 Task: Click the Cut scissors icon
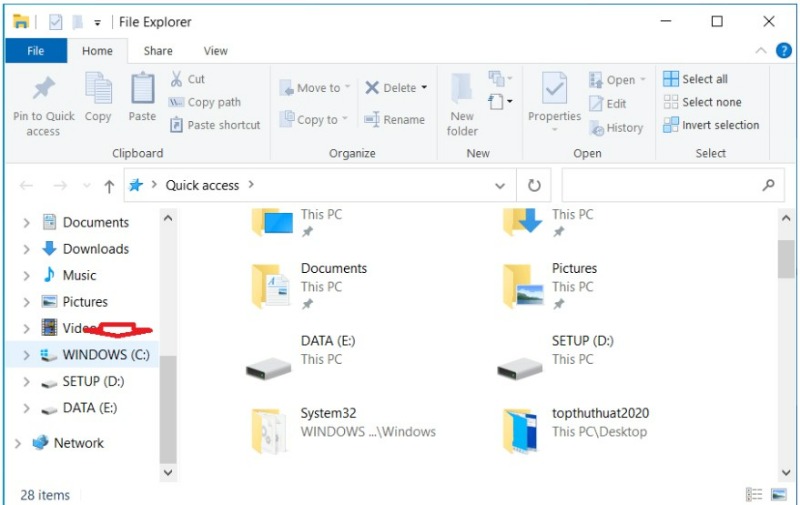[x=176, y=79]
